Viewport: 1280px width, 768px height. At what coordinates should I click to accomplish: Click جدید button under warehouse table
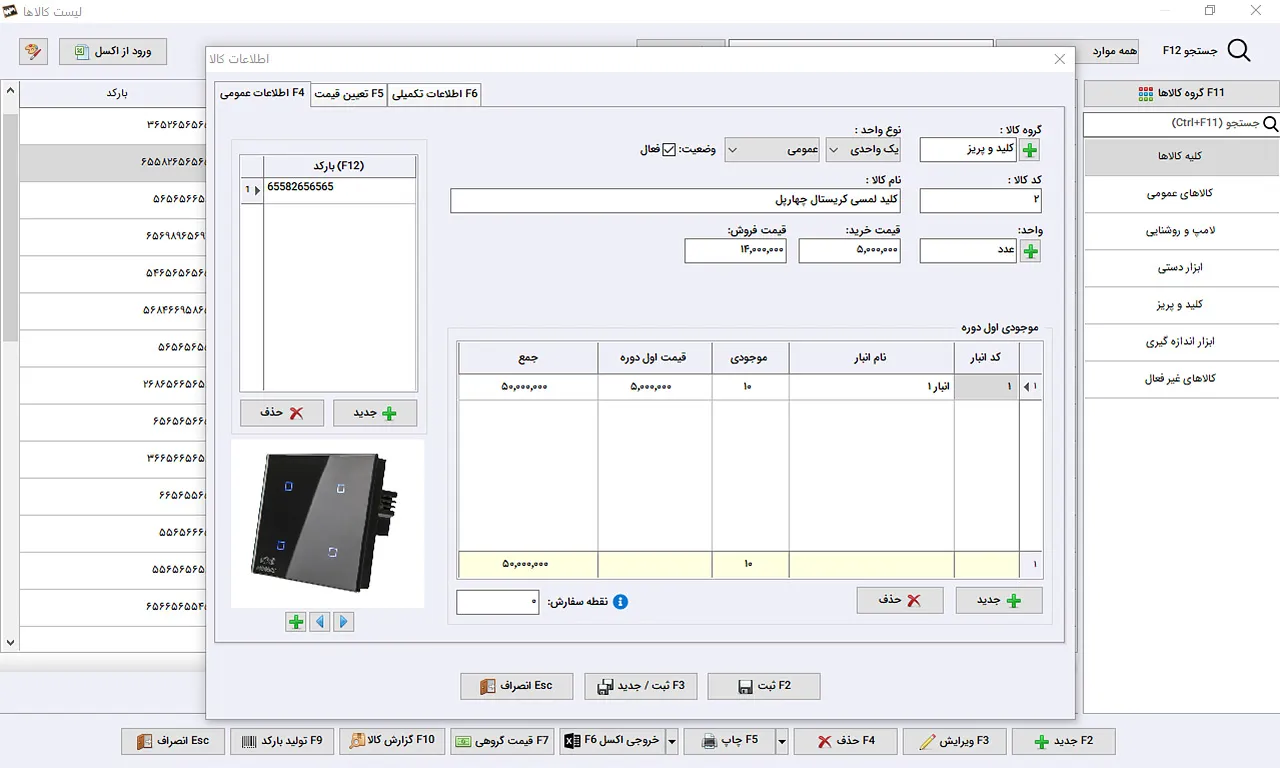click(999, 600)
